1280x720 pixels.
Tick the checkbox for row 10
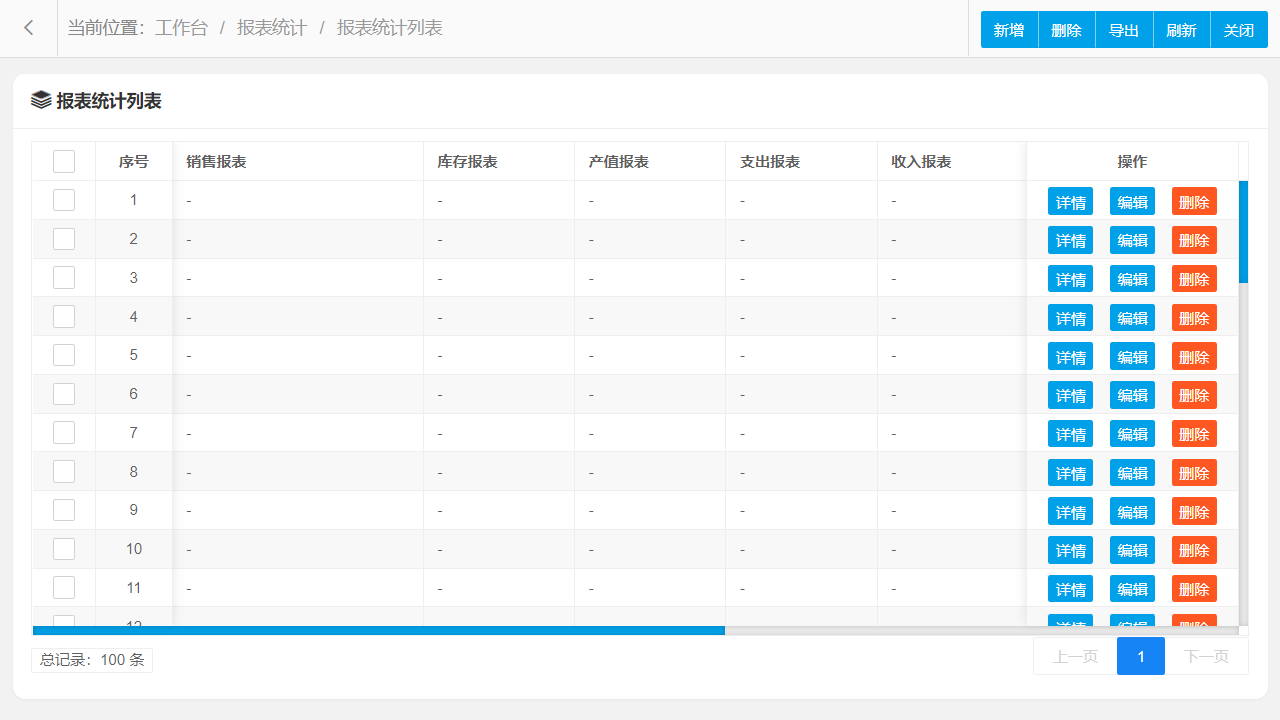click(x=64, y=549)
